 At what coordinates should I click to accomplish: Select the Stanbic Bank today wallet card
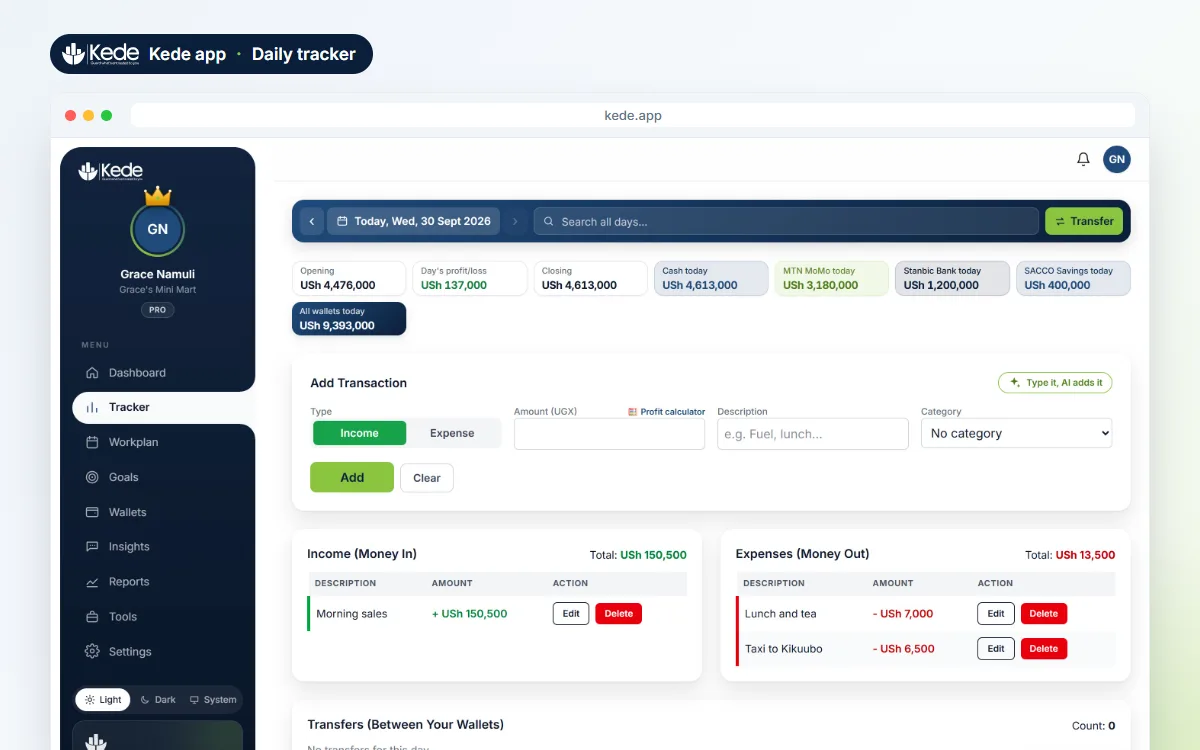[x=952, y=279]
